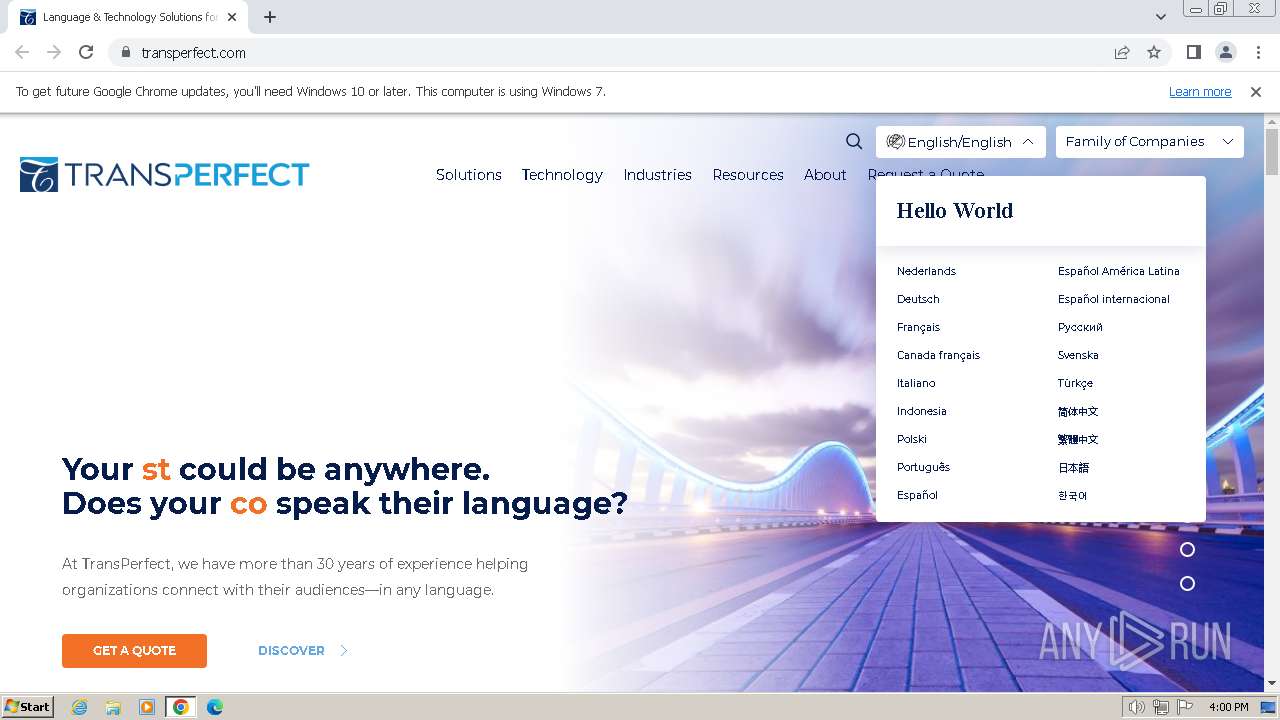
Task: Select Canada français language
Action: pyautogui.click(x=938, y=355)
